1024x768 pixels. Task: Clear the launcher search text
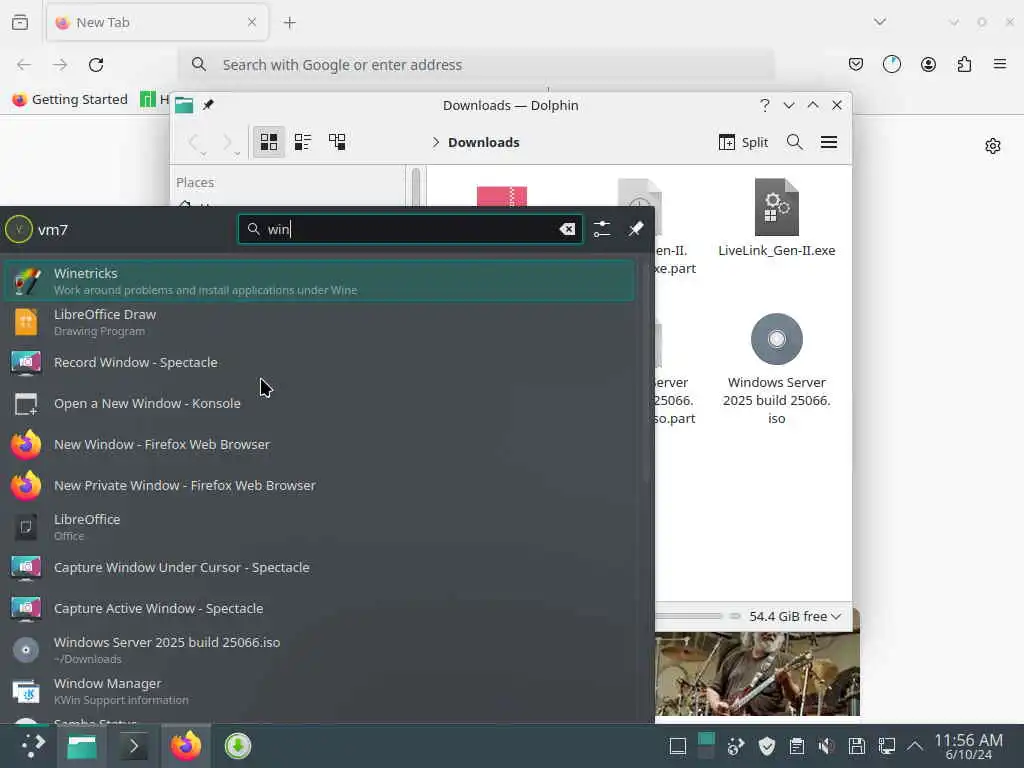[x=567, y=229]
